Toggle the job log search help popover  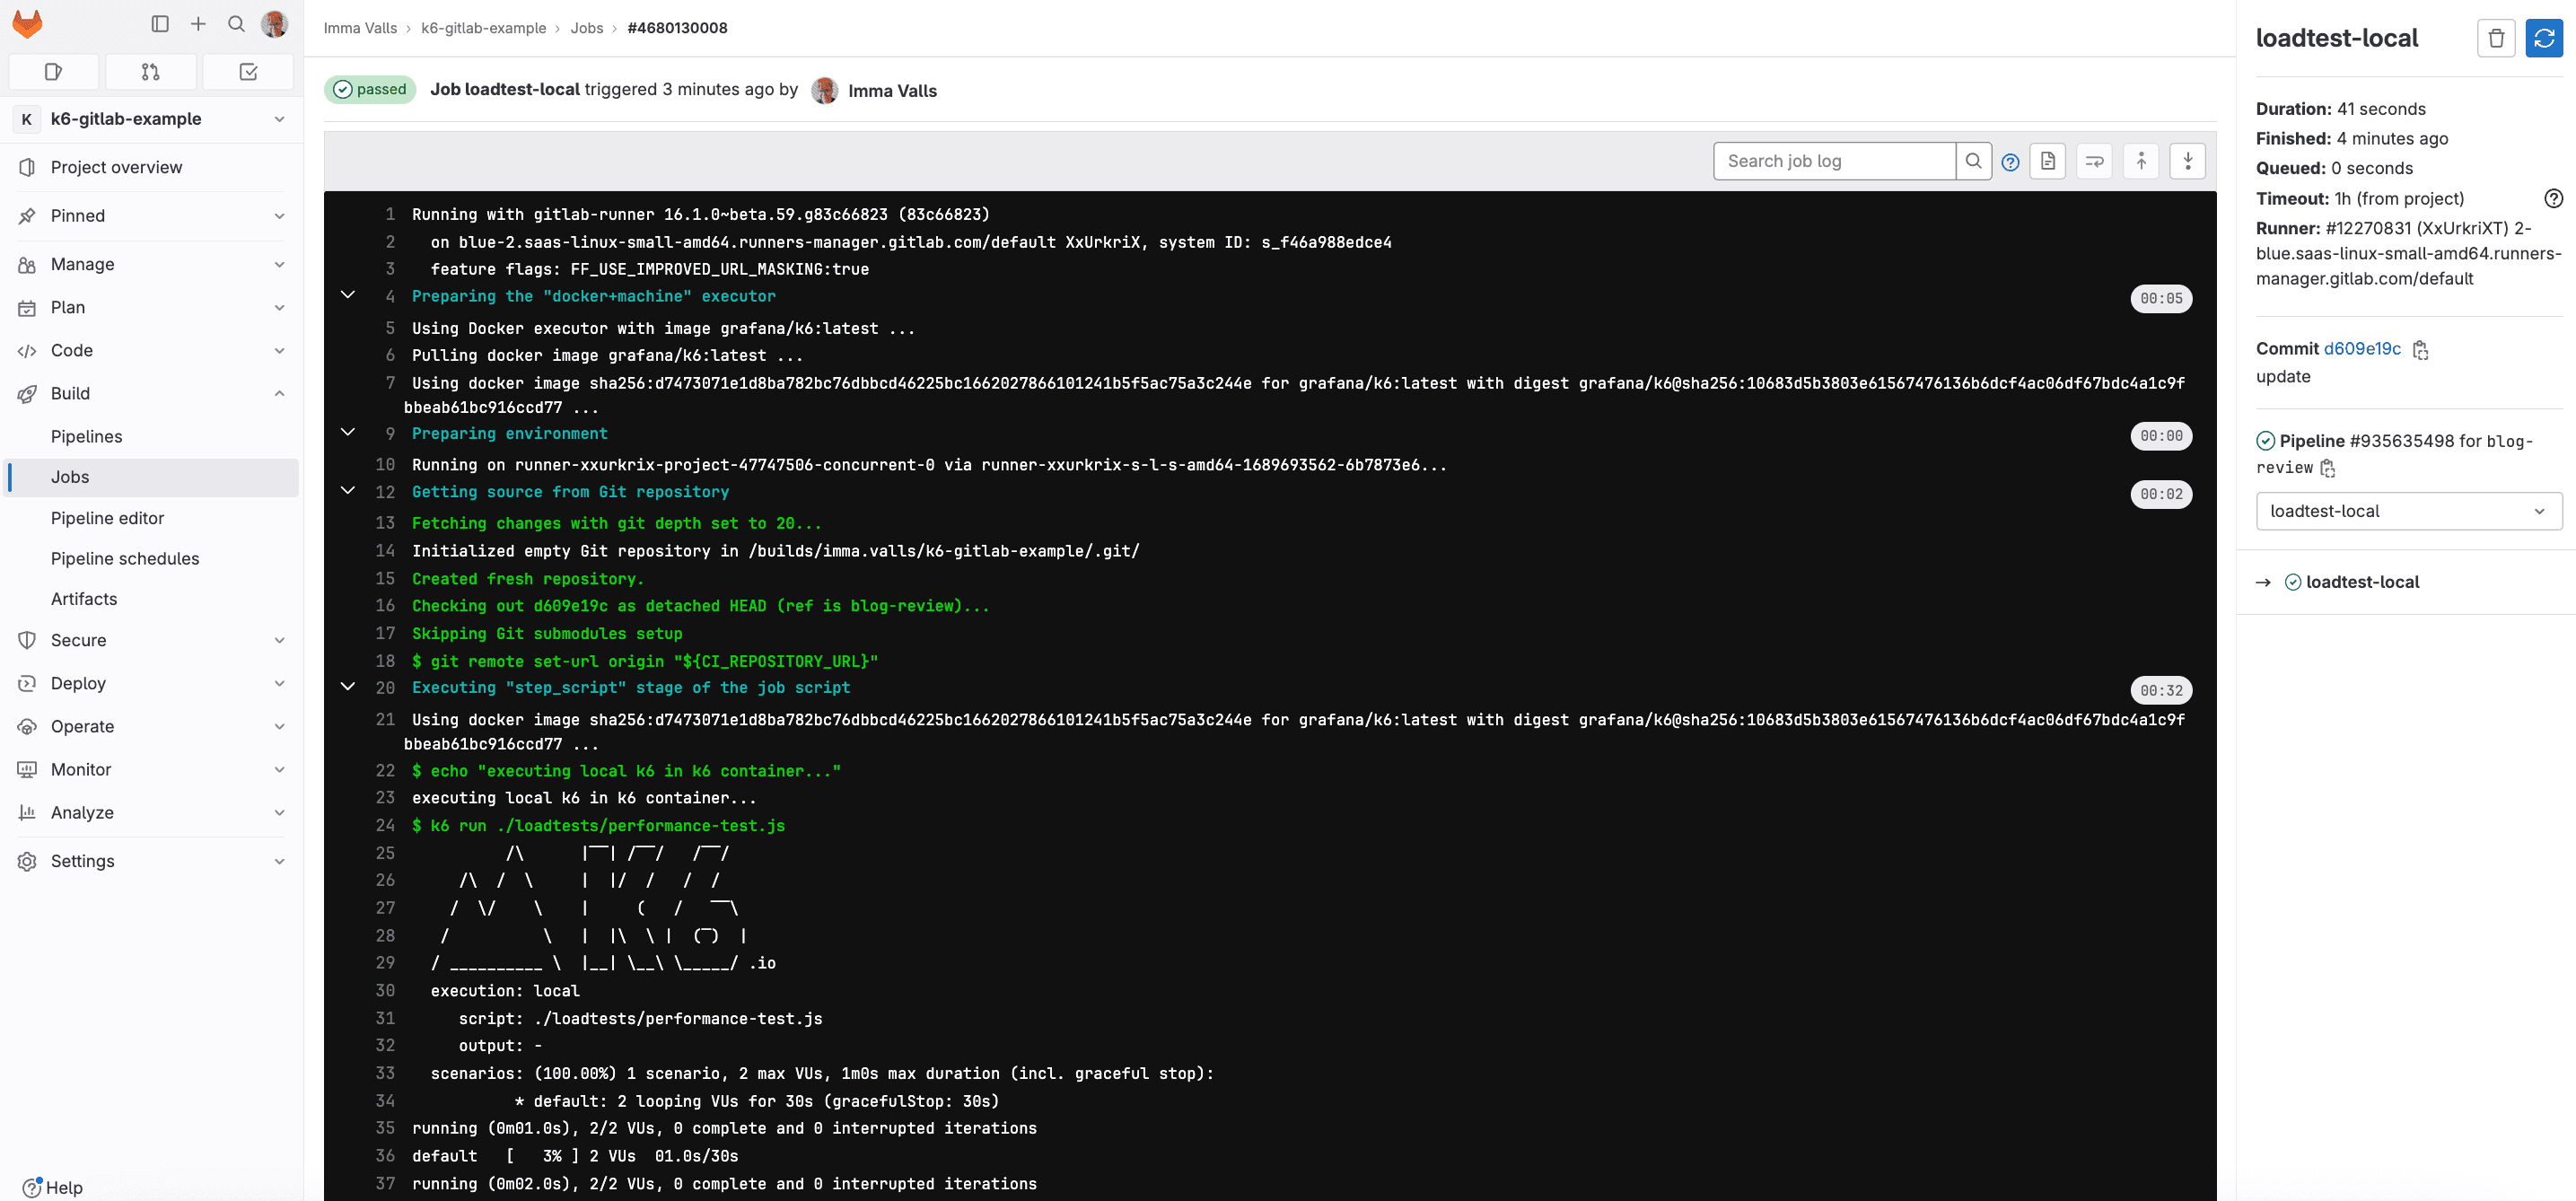click(x=2011, y=160)
